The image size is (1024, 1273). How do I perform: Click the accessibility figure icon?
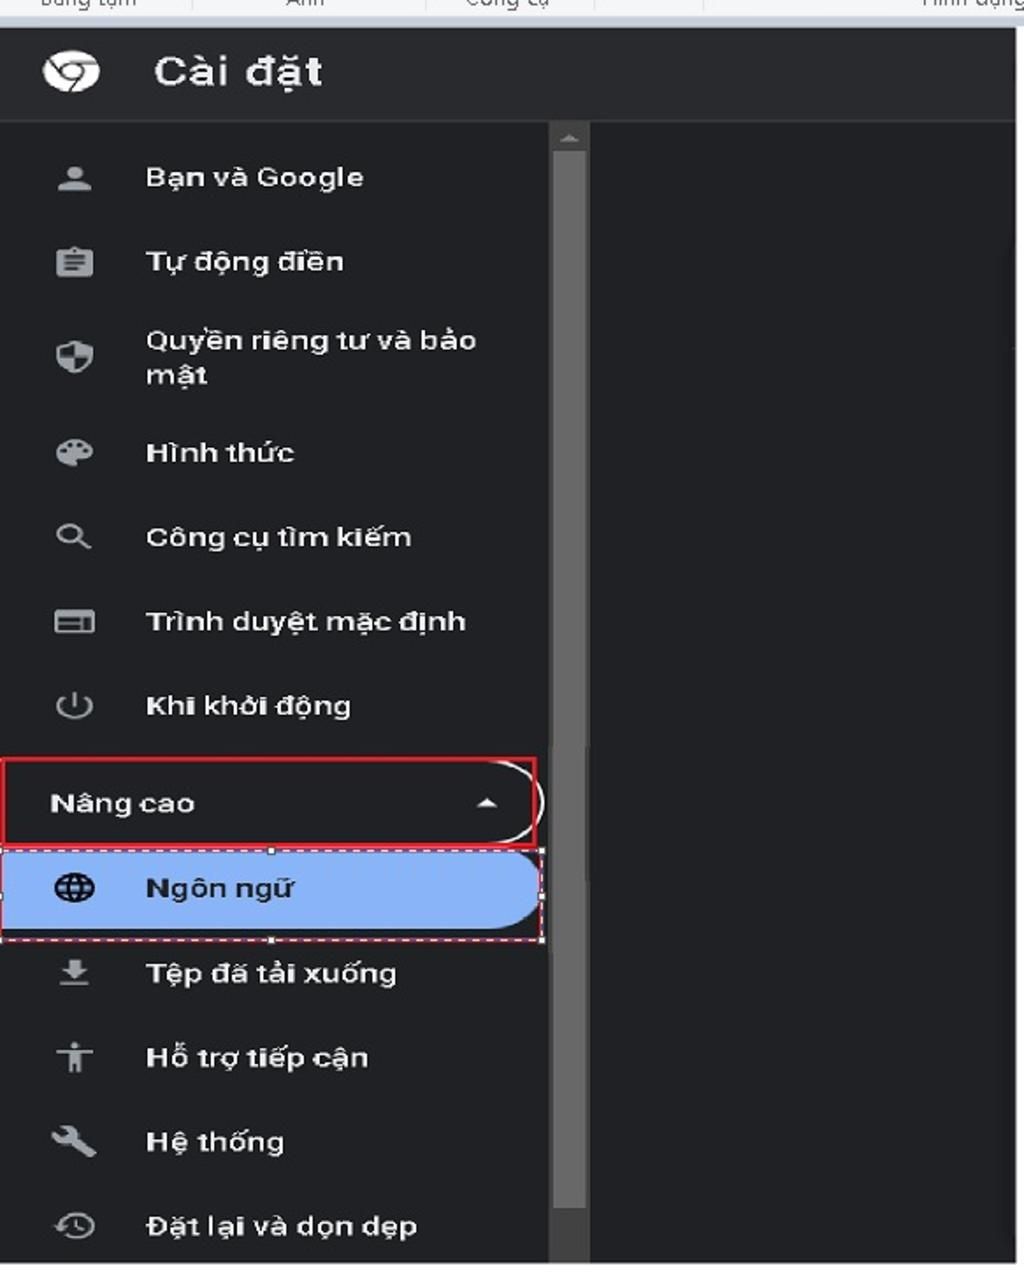[74, 1057]
